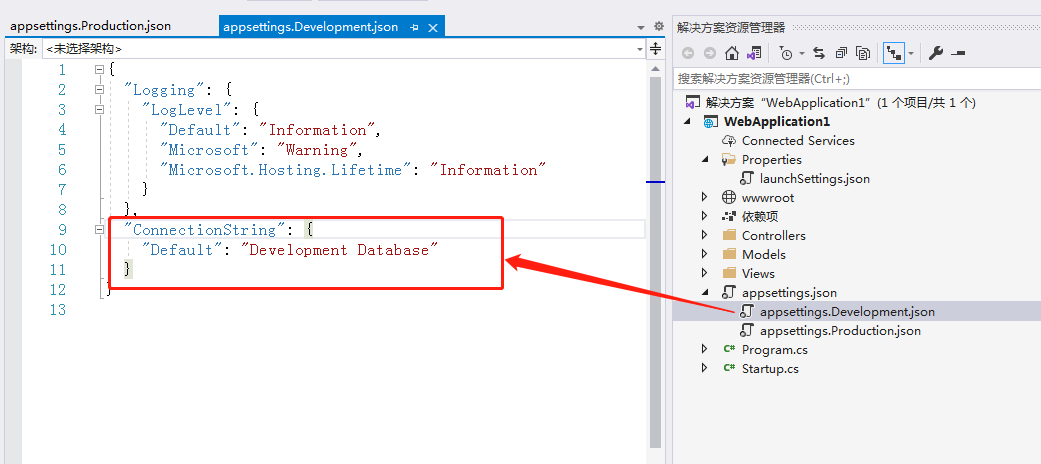Open Properties using the wrench icon
Image resolution: width=1041 pixels, height=464 pixels.
[935, 54]
